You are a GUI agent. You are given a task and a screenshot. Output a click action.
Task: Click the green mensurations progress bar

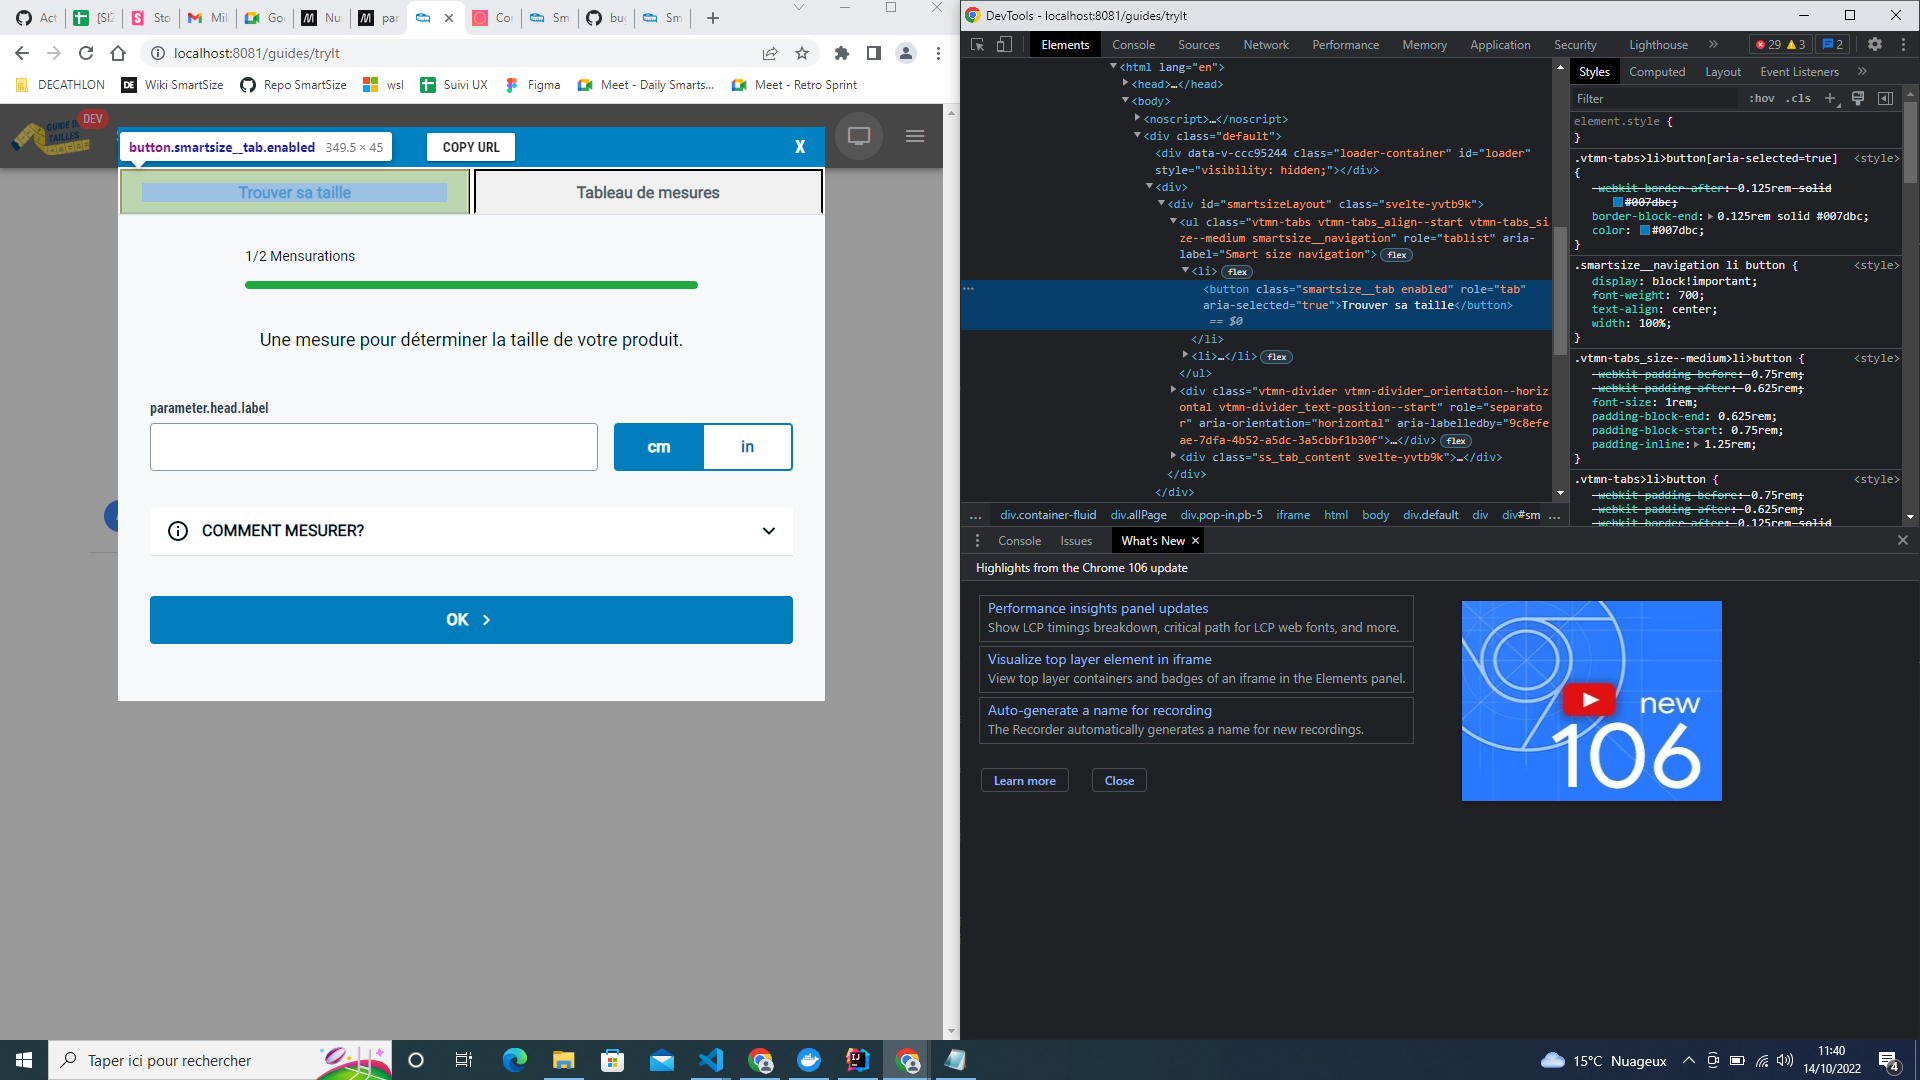[x=470, y=285]
